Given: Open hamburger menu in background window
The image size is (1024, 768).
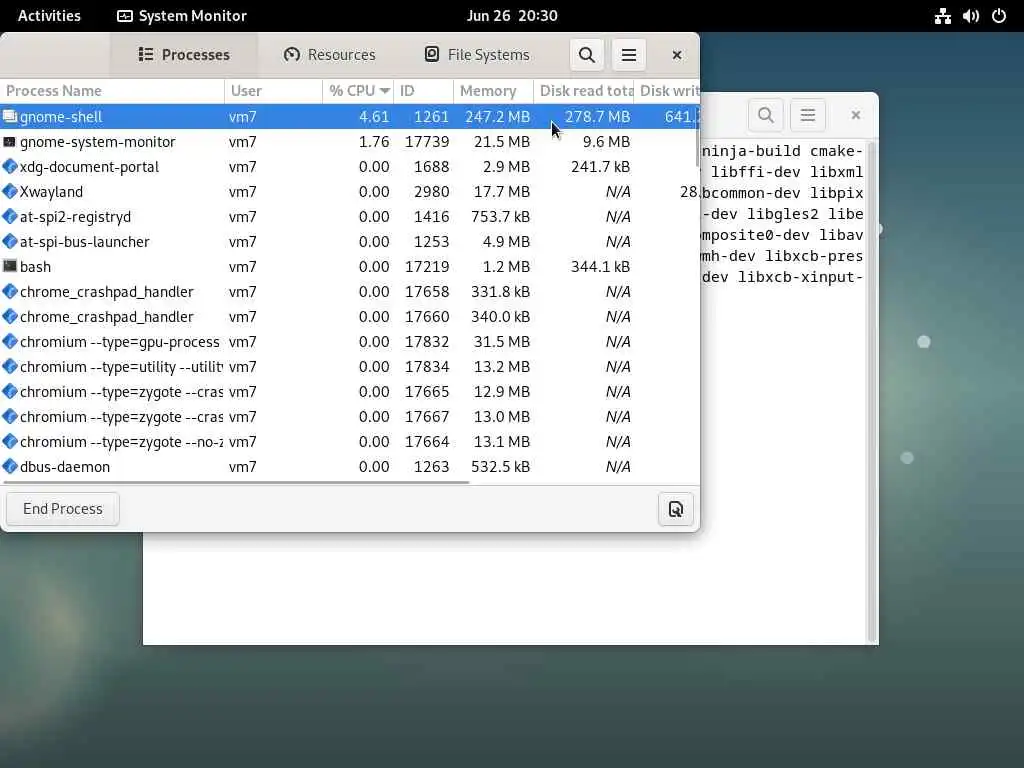Looking at the screenshot, I should pyautogui.click(x=808, y=116).
